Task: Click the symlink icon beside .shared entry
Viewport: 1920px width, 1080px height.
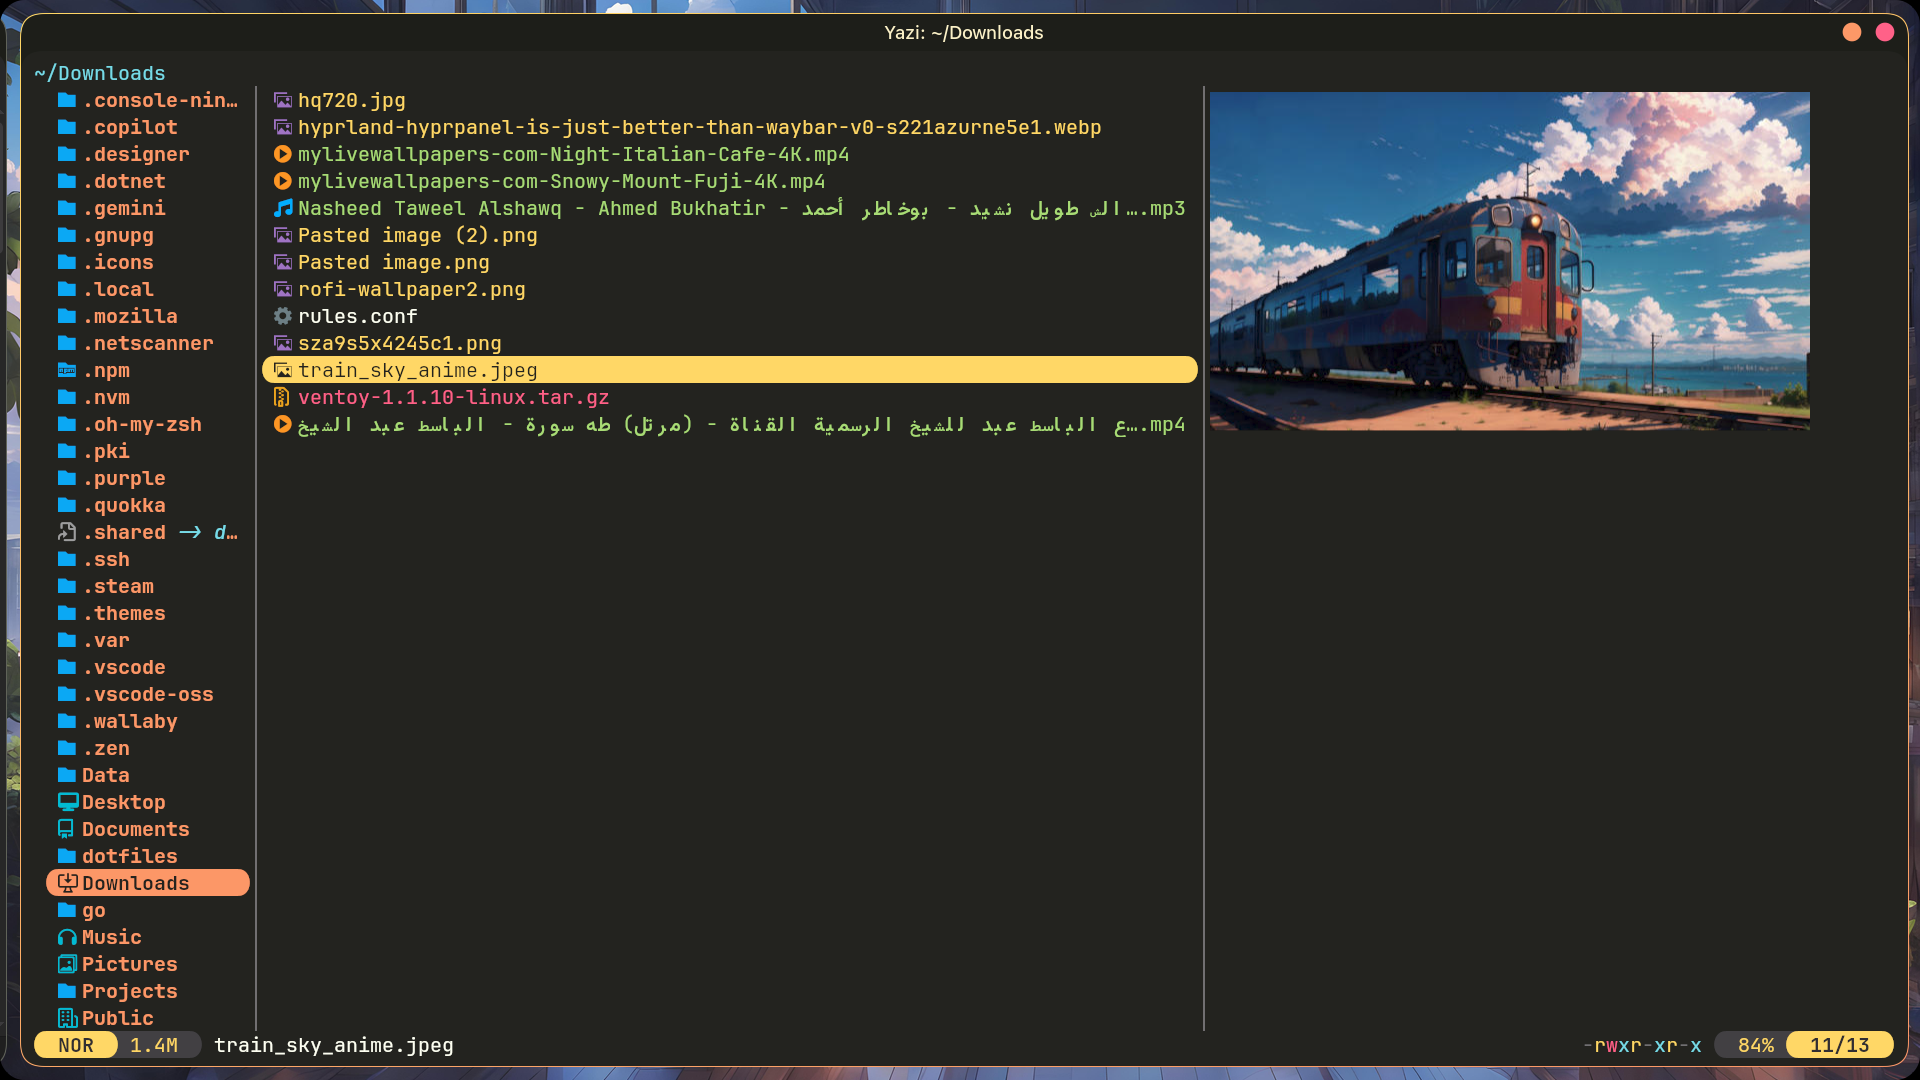Action: [67, 532]
